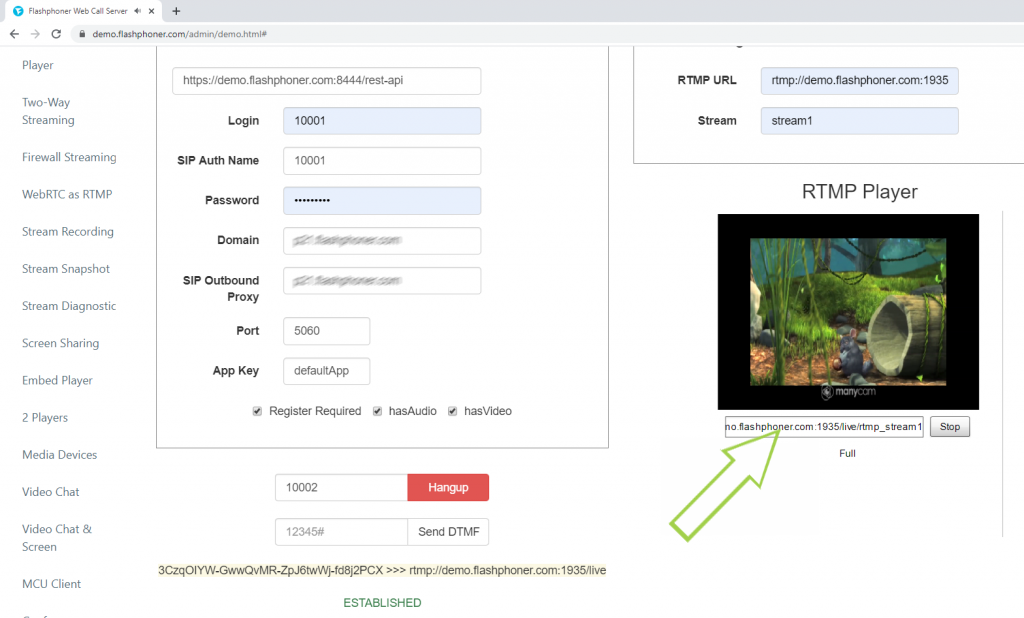Open 2 Players example
The image size is (1024, 618).
click(45, 418)
